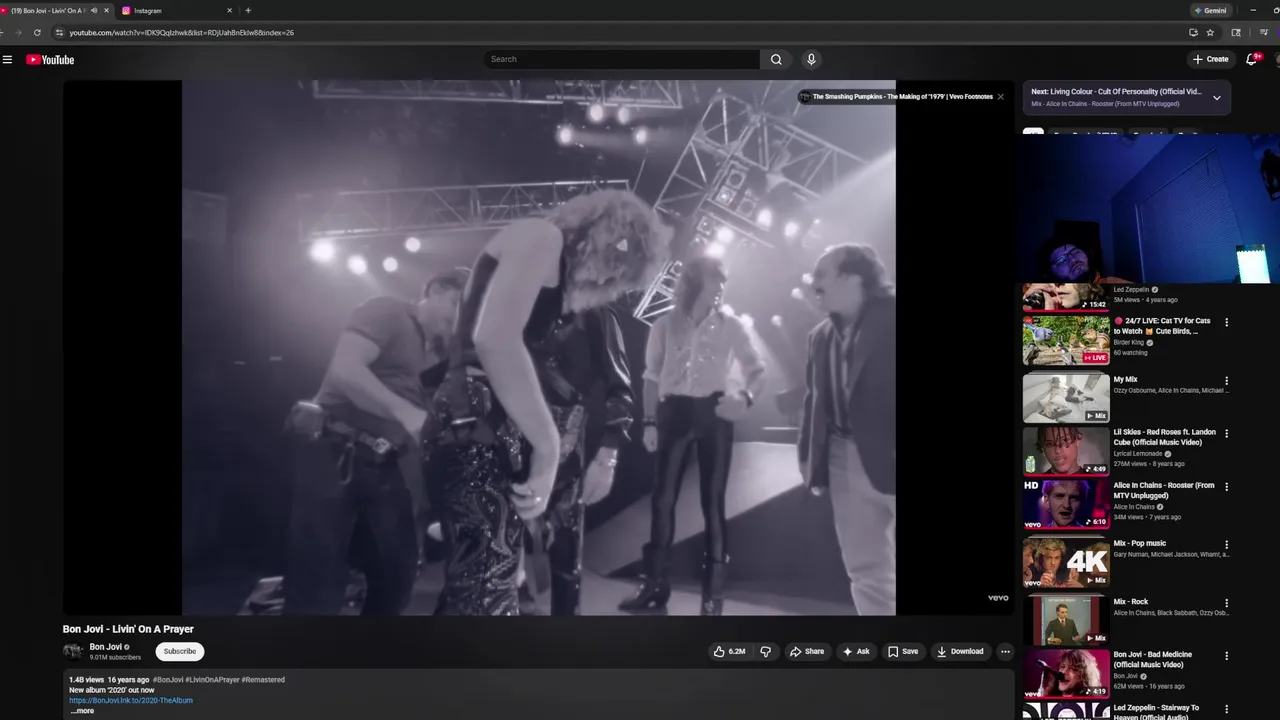
Task: Click the #LivinOnAPrayer hashtag
Action: (x=217, y=680)
